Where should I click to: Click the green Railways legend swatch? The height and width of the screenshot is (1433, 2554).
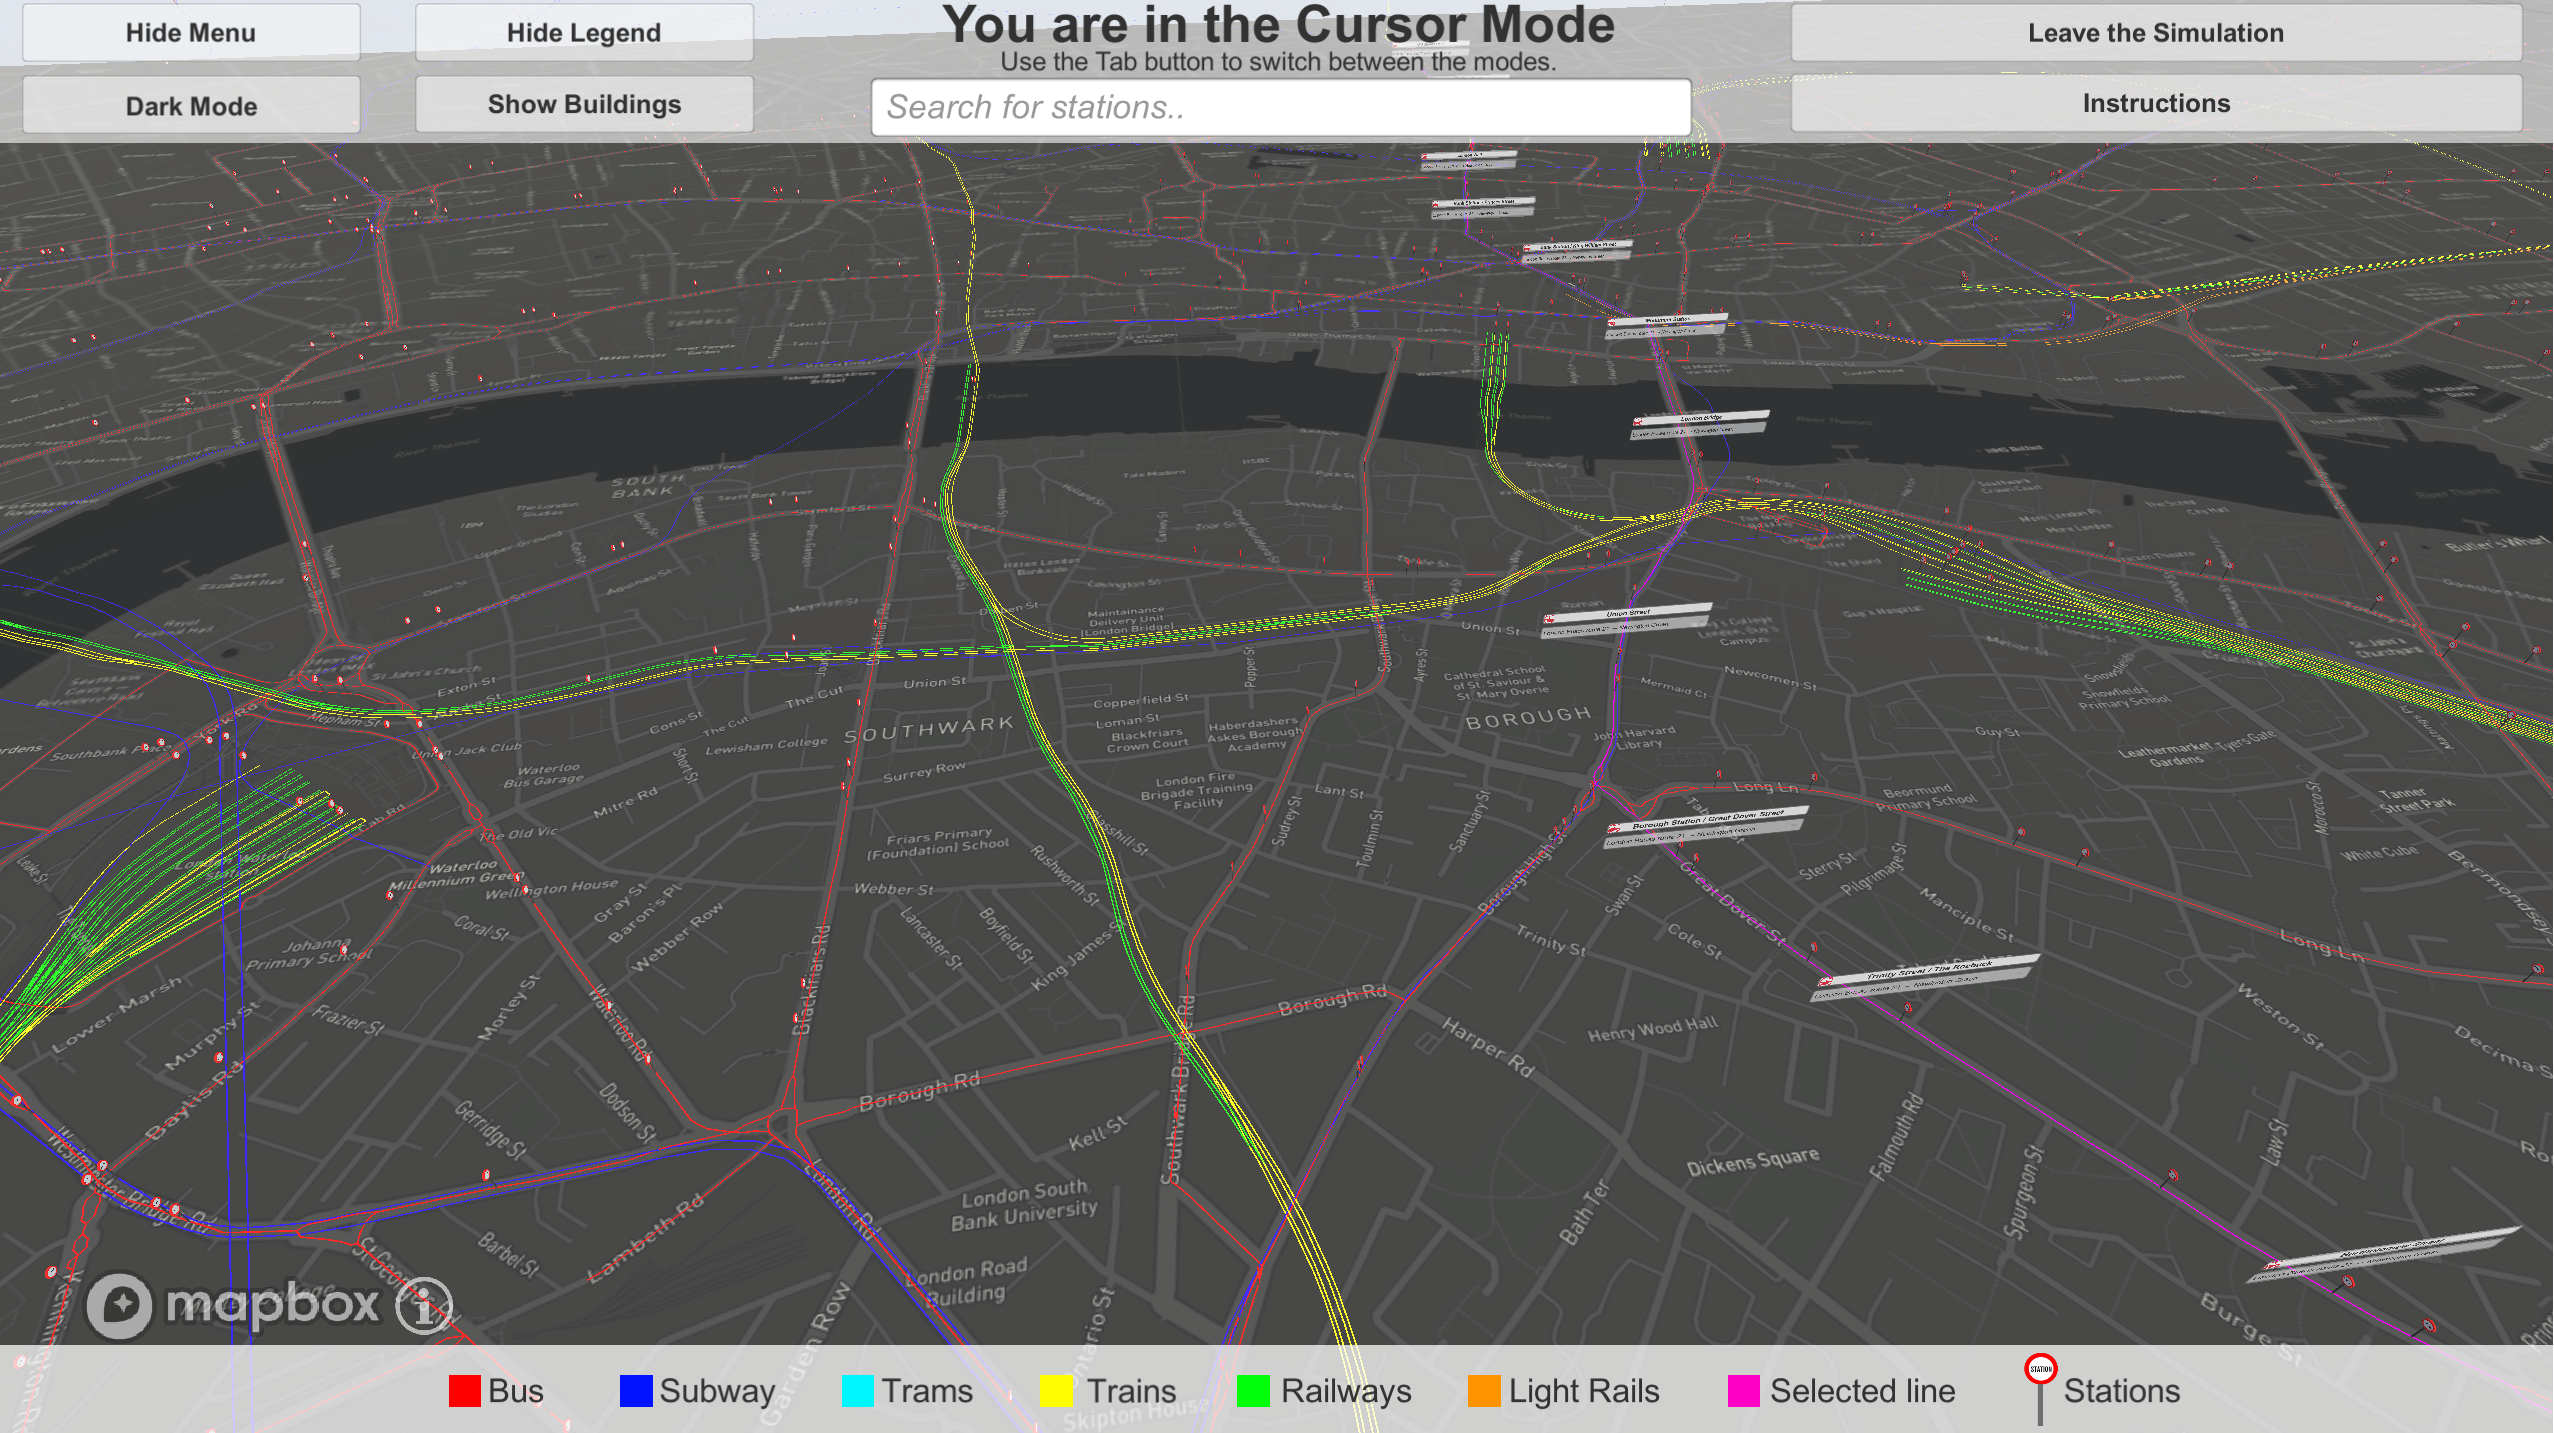[1253, 1391]
